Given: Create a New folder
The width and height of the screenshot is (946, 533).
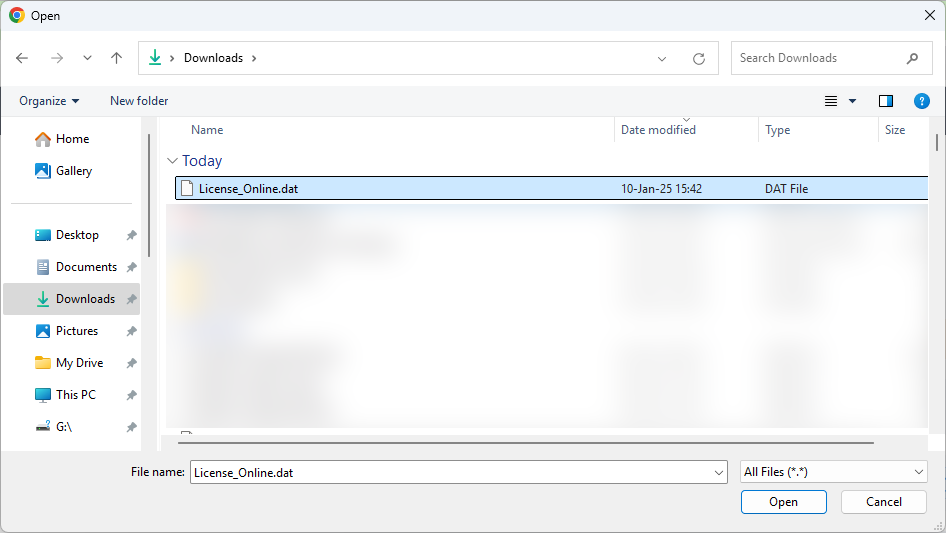Looking at the screenshot, I should tap(139, 101).
